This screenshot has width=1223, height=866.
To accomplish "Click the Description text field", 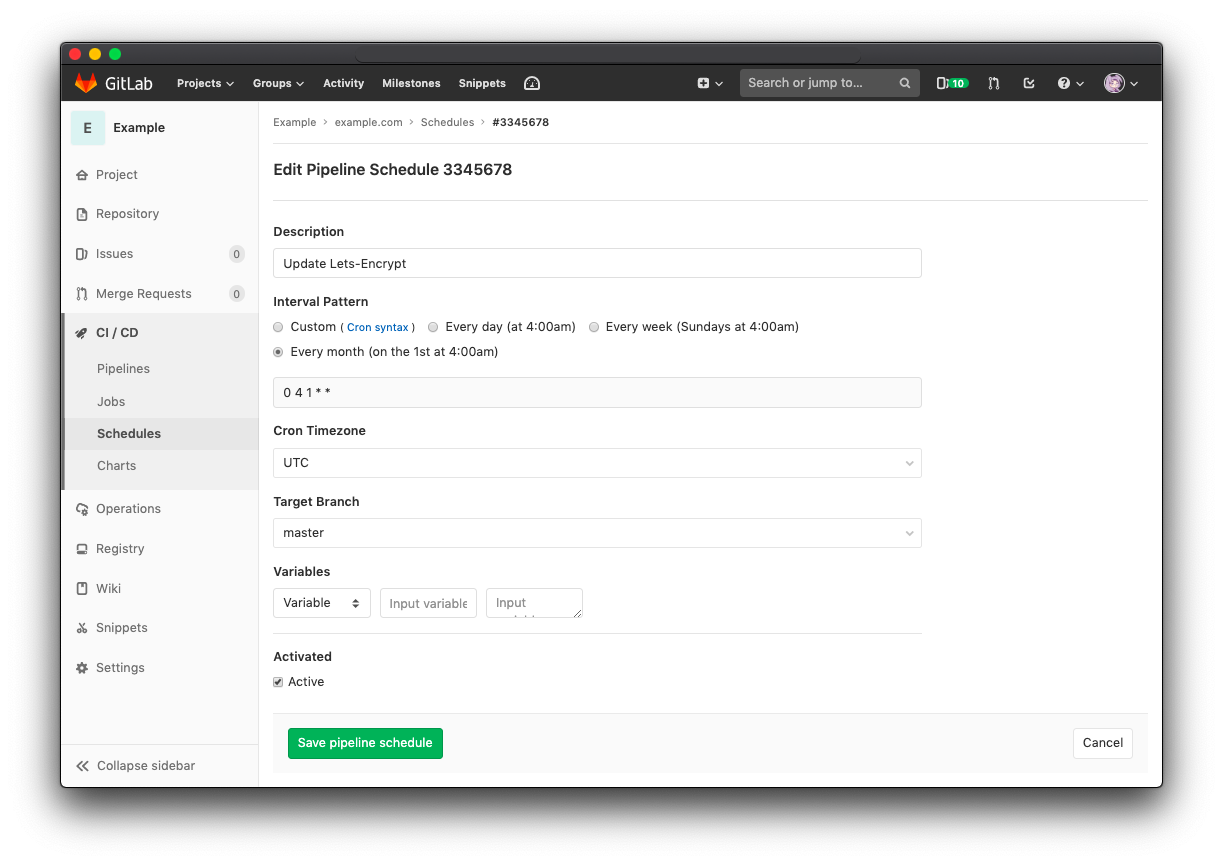I will tap(597, 263).
